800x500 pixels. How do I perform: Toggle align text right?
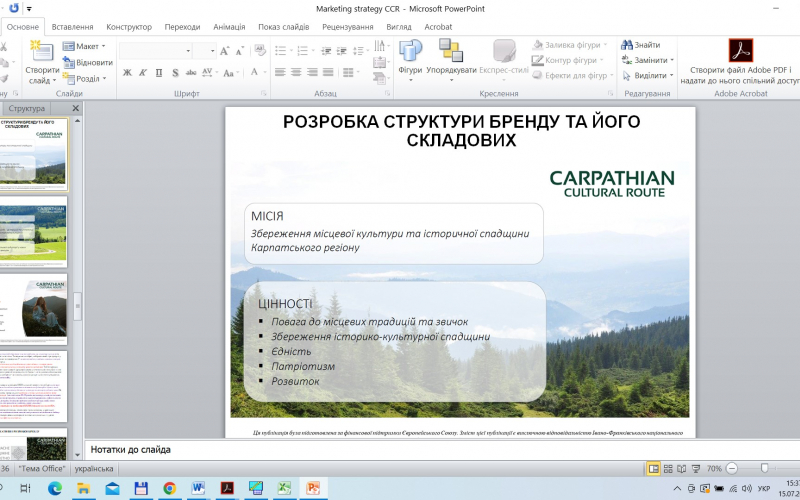312,72
